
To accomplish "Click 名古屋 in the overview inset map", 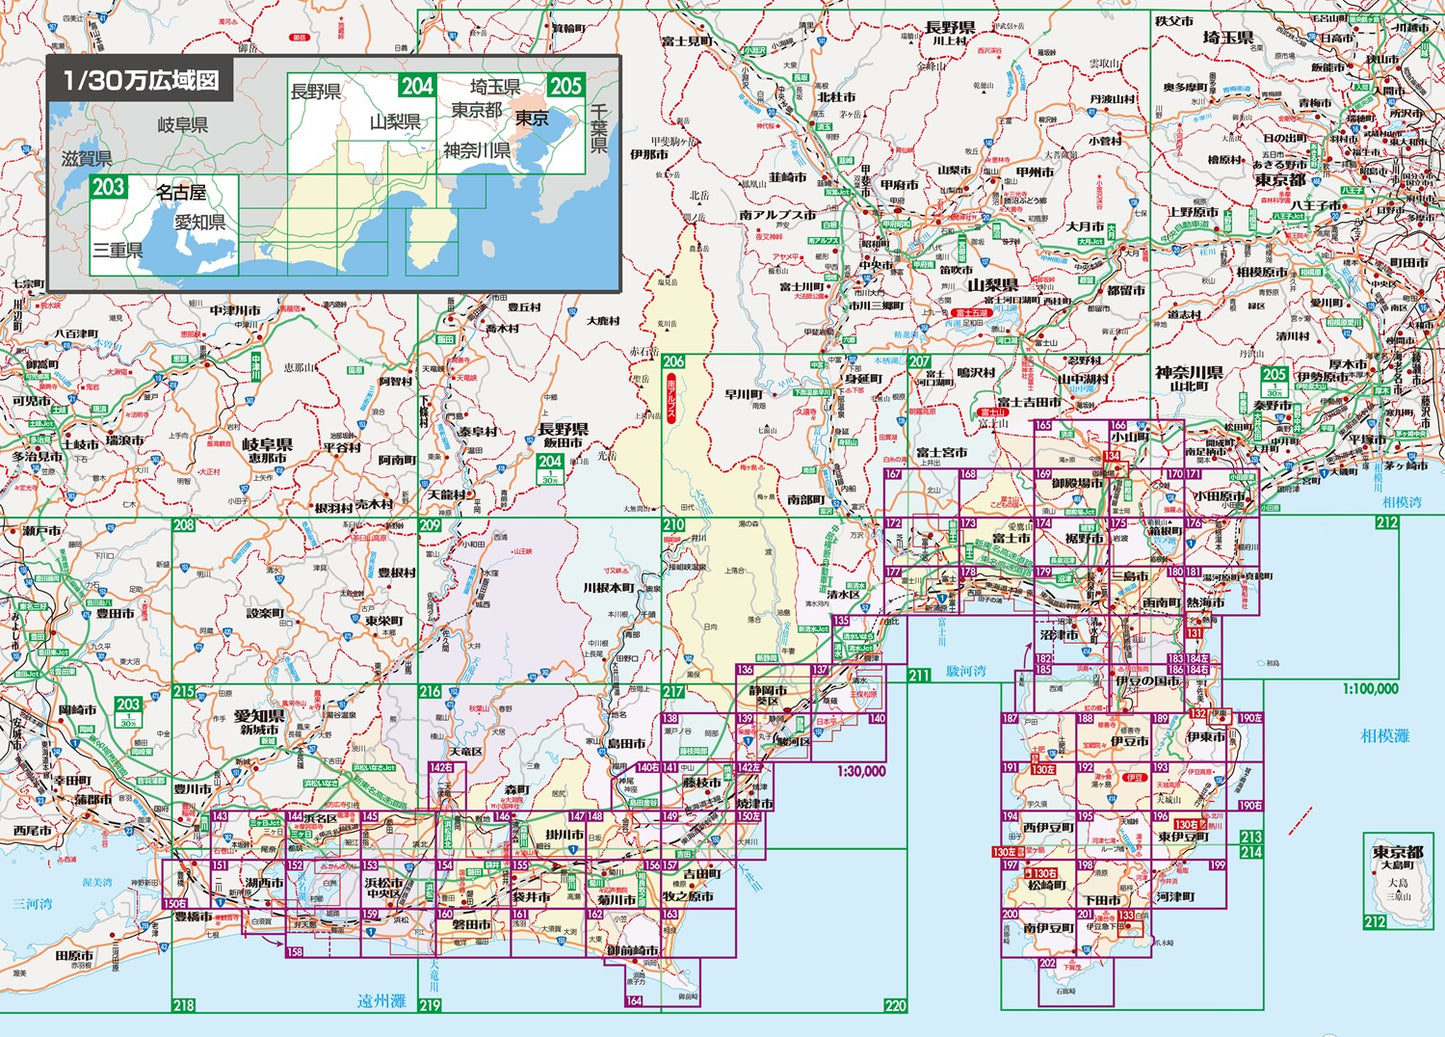I will (x=180, y=192).
